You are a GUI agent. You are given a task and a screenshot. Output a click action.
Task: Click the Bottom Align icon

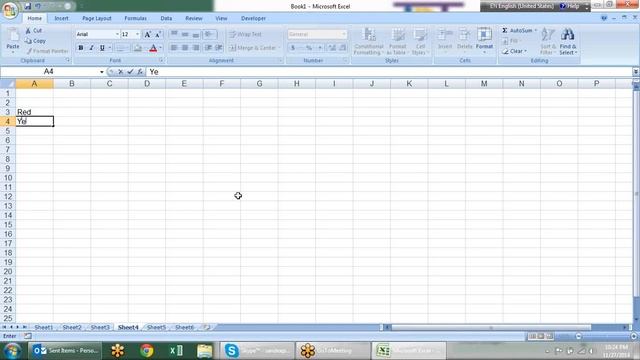pyautogui.click(x=196, y=34)
